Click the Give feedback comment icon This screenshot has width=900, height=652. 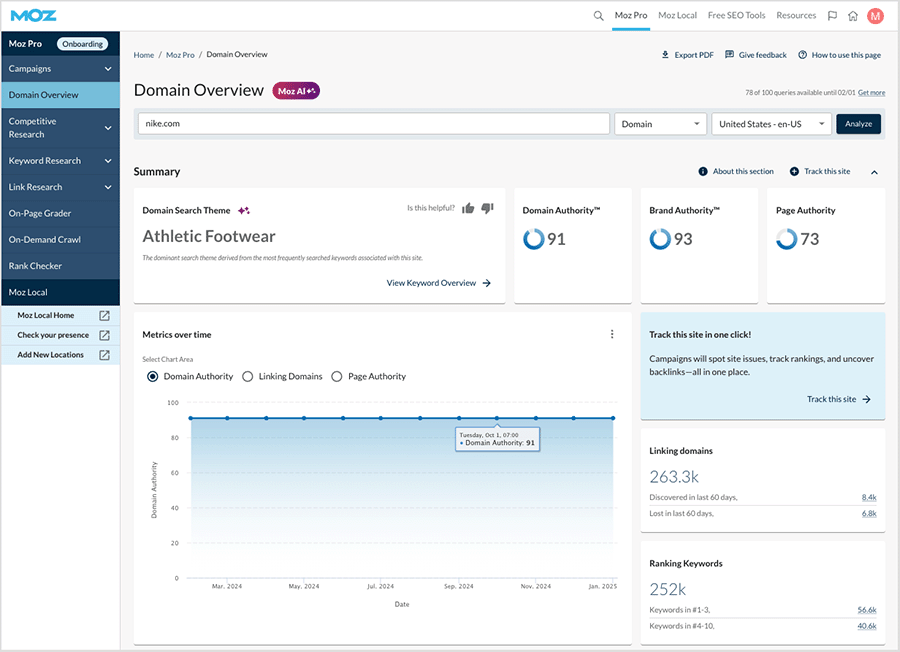pos(730,55)
